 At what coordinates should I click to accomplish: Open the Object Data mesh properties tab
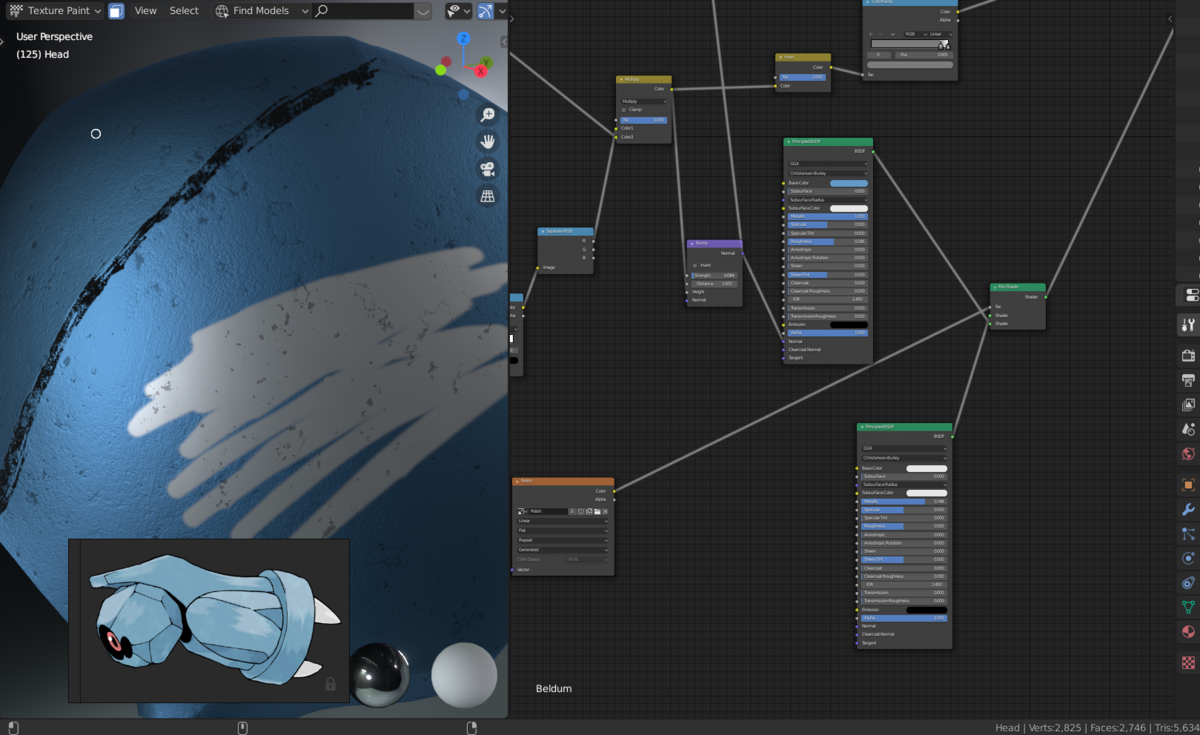point(1188,606)
